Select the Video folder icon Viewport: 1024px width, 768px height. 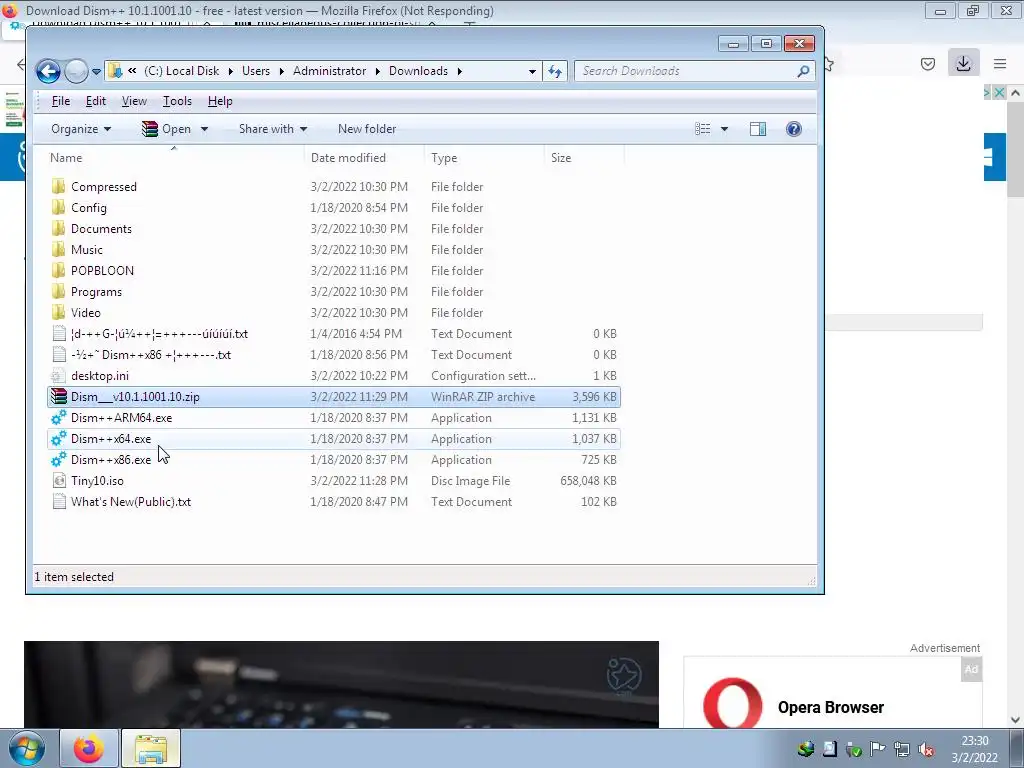pos(59,313)
